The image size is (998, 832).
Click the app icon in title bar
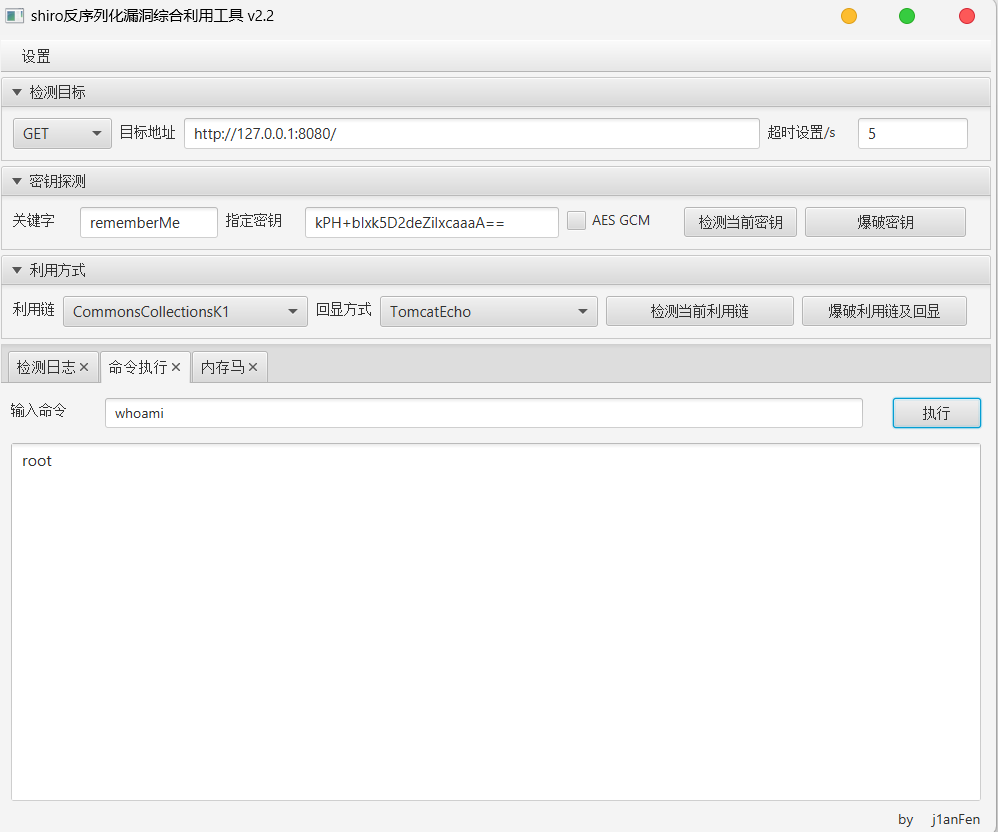14,16
